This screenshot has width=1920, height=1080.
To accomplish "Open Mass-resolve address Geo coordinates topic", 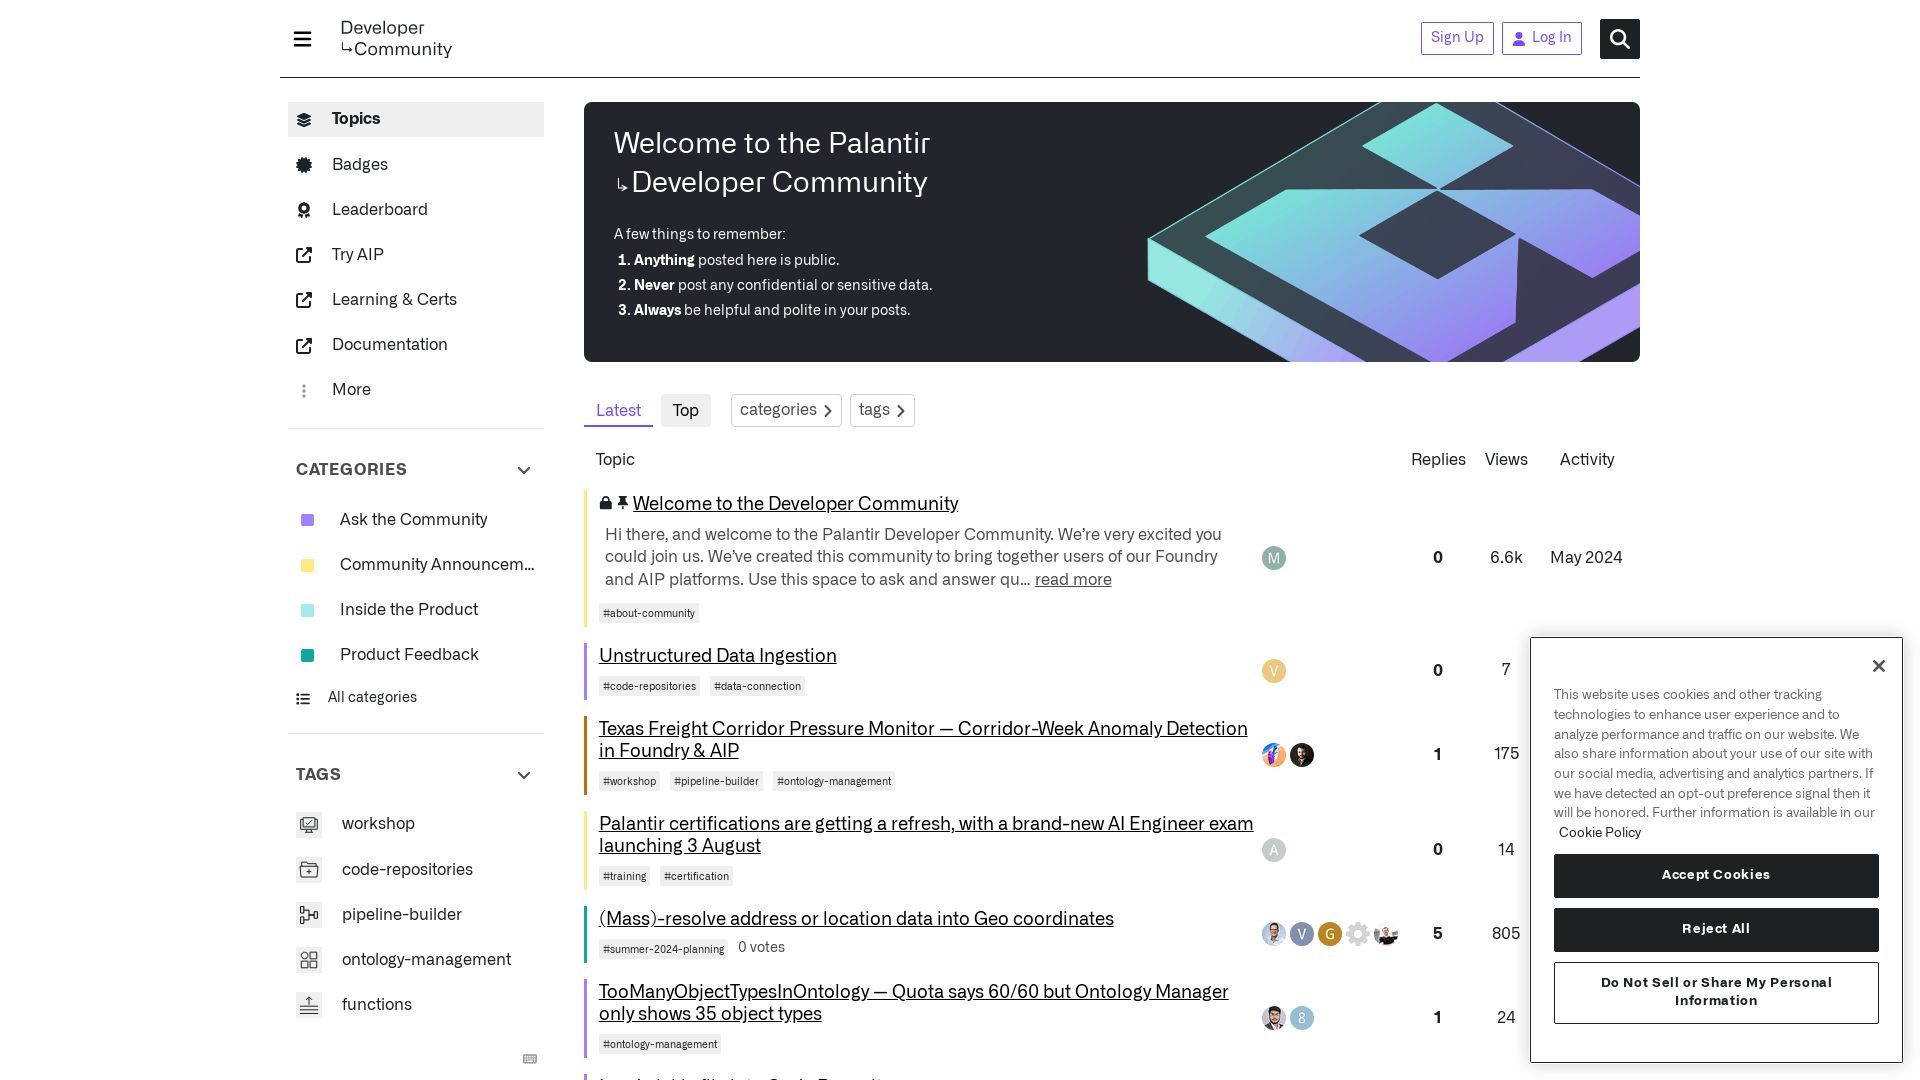I will point(856,919).
